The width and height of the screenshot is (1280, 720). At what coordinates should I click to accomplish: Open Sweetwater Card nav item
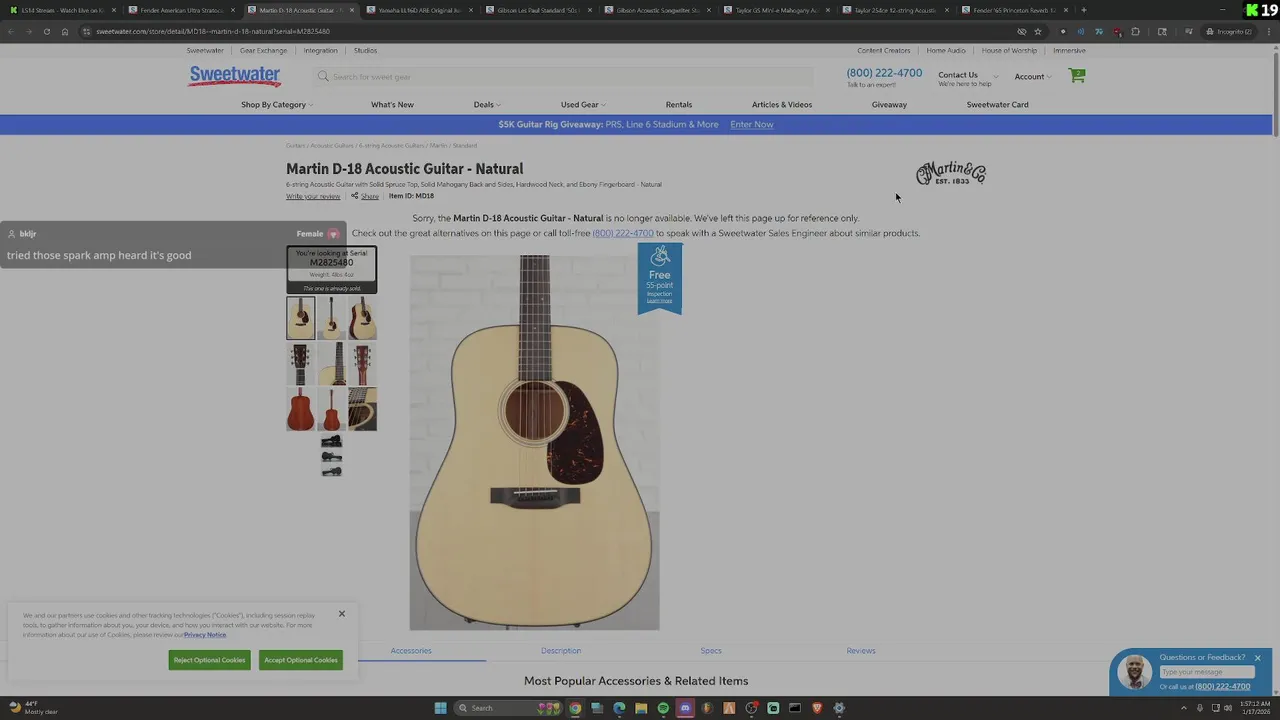(997, 104)
